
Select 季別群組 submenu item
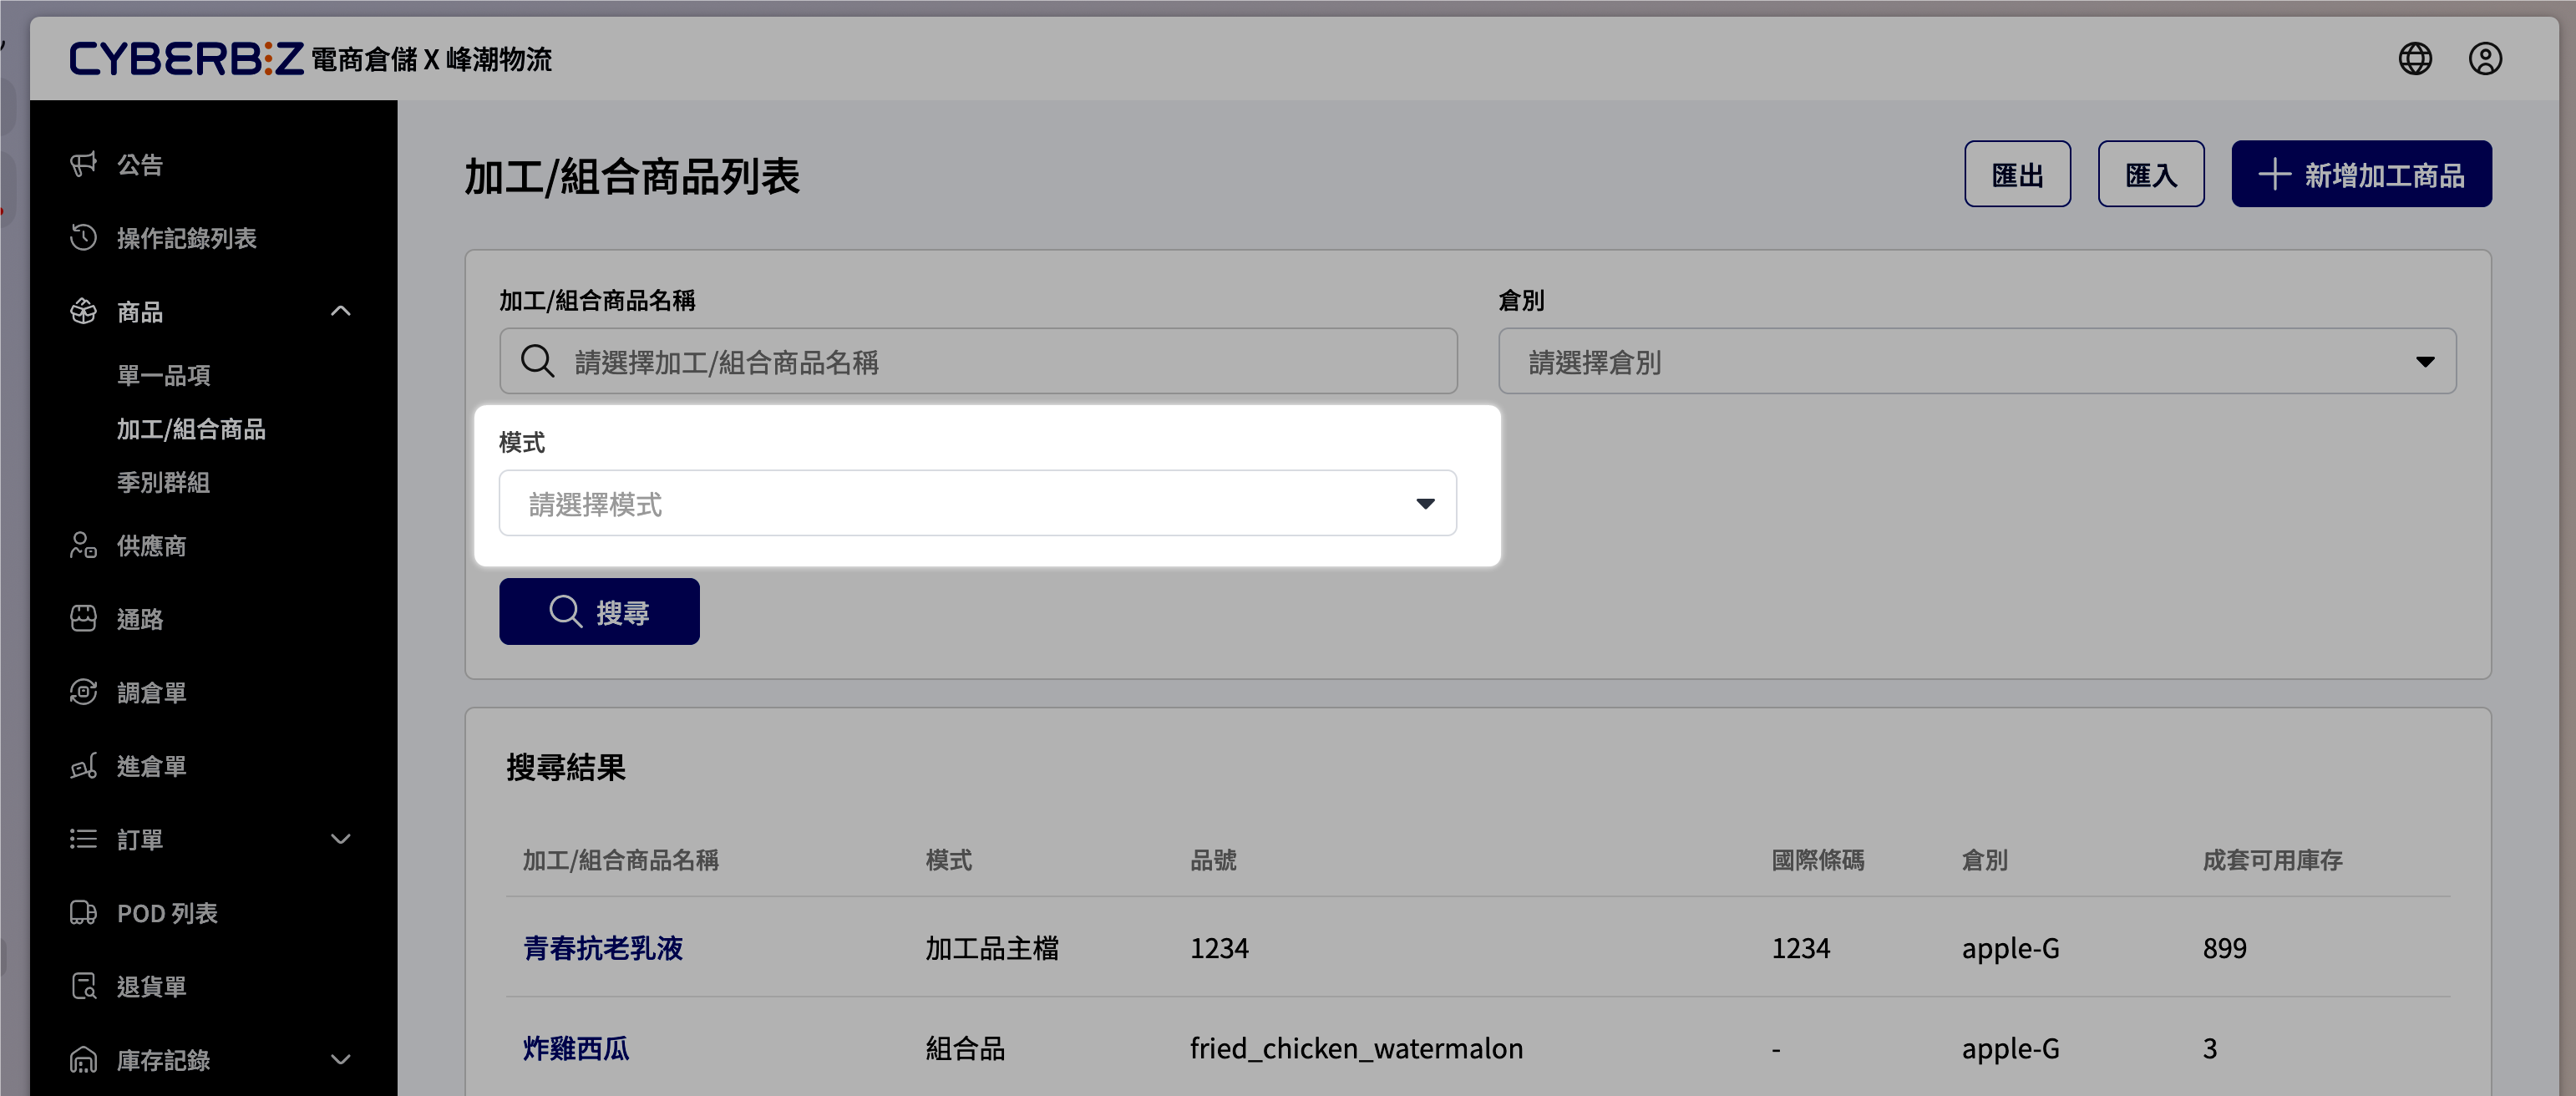tap(163, 482)
